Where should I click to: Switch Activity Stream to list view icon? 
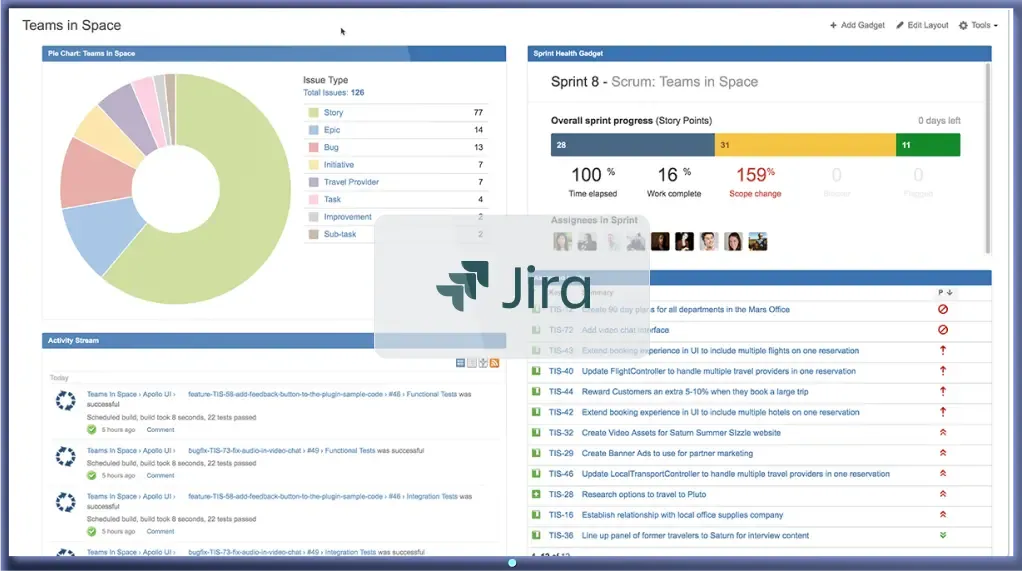[472, 362]
